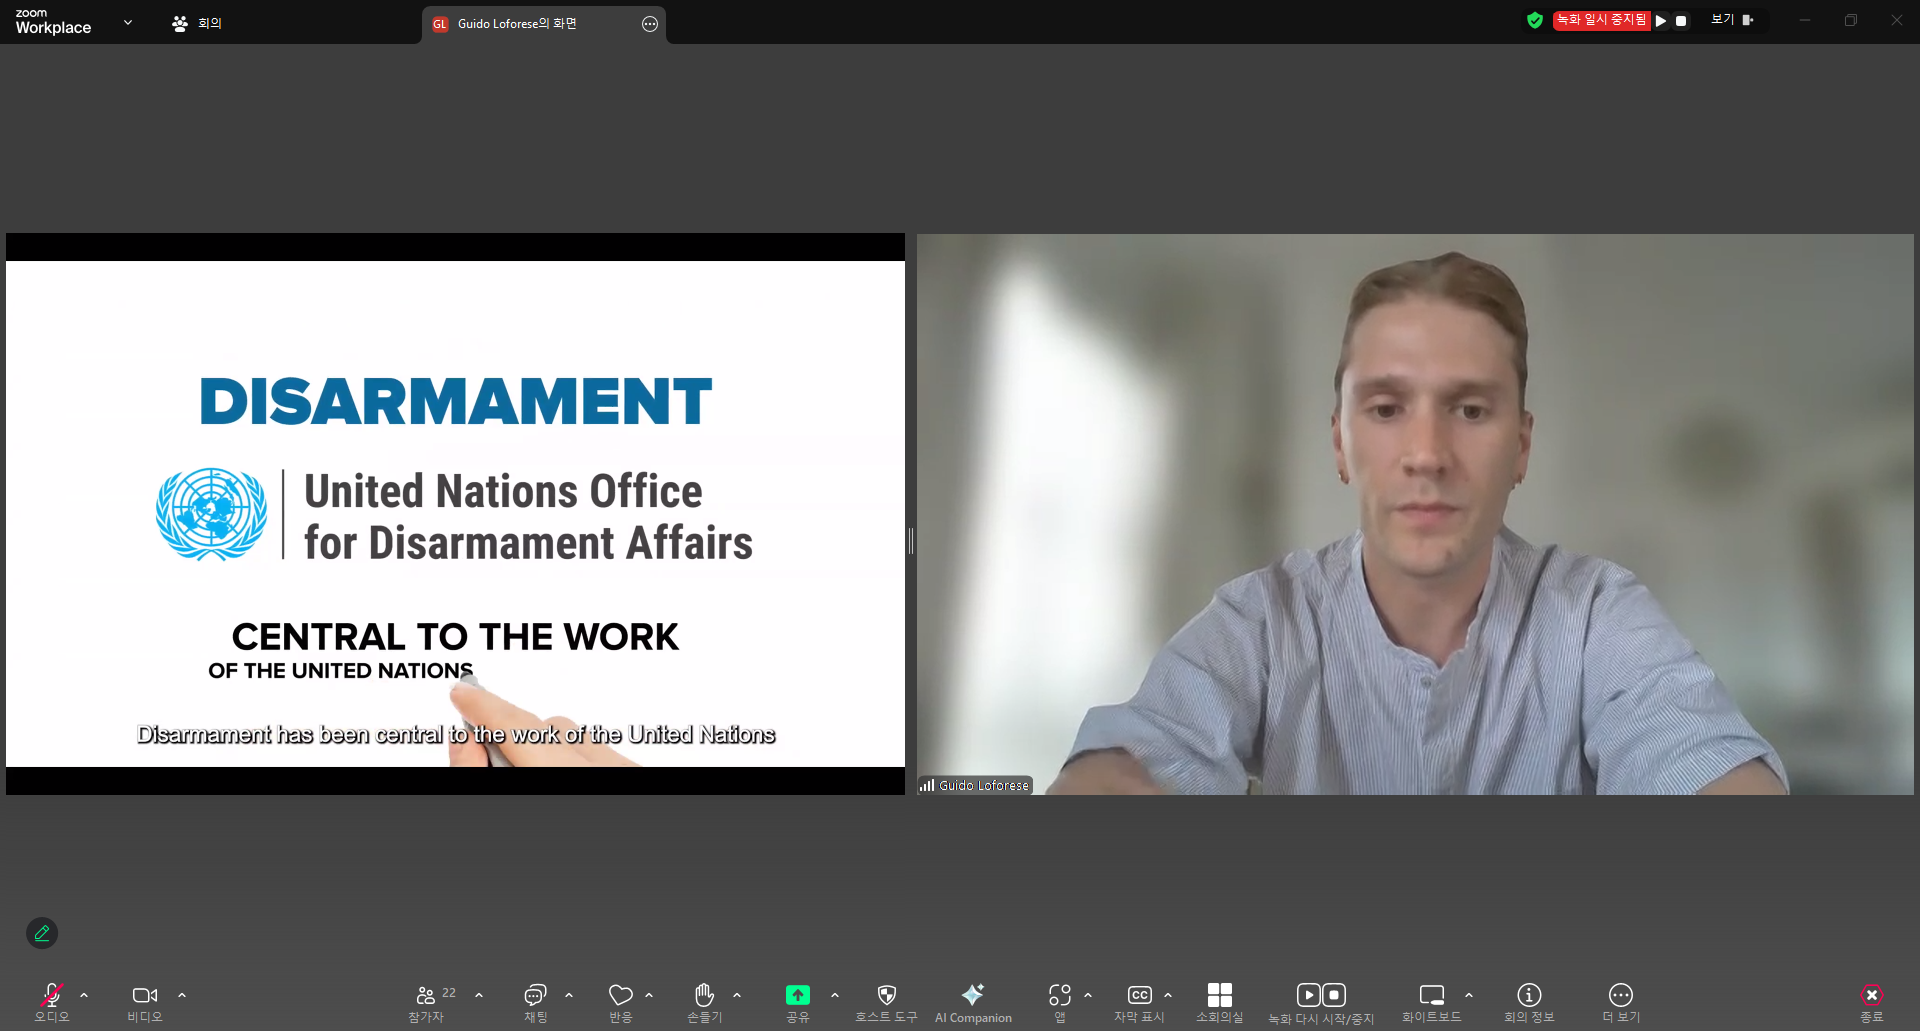This screenshot has height=1032, width=1920.
Task: Expand chat options caret next to 채팅
Action: 569,996
